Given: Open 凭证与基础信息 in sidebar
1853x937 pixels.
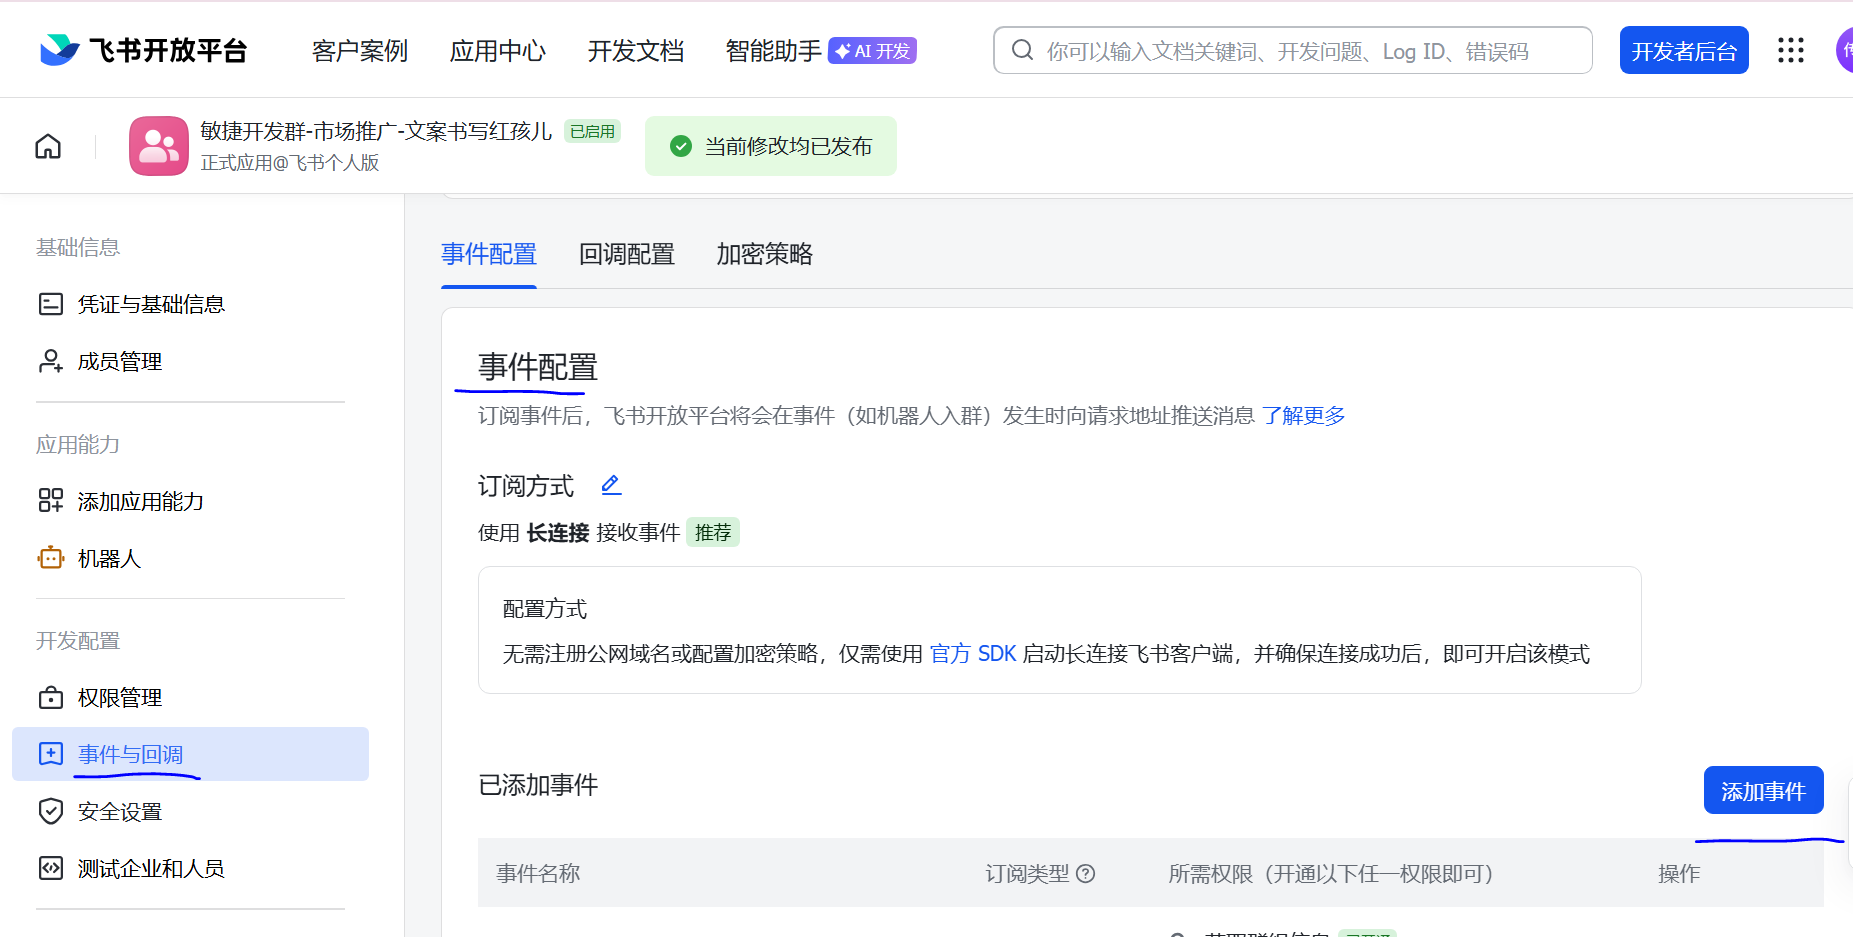Looking at the screenshot, I should [x=151, y=304].
